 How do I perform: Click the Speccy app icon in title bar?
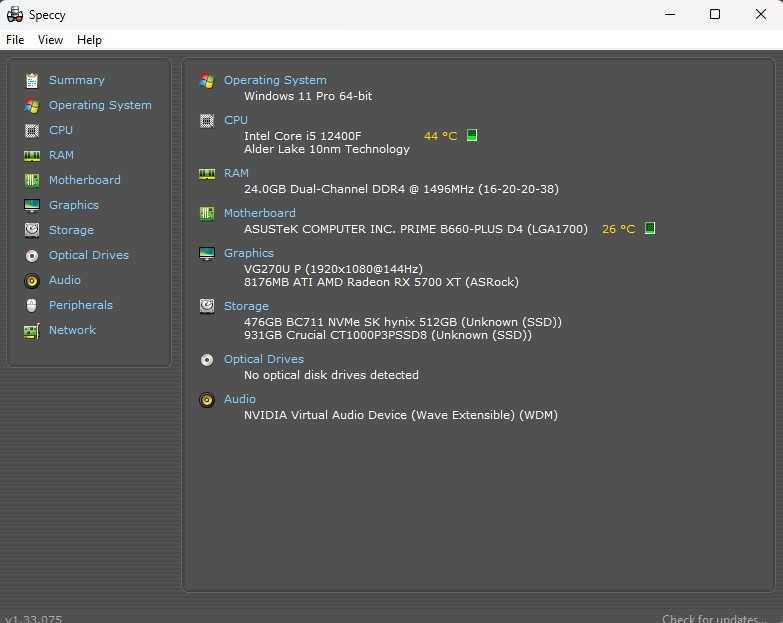pyautogui.click(x=14, y=14)
